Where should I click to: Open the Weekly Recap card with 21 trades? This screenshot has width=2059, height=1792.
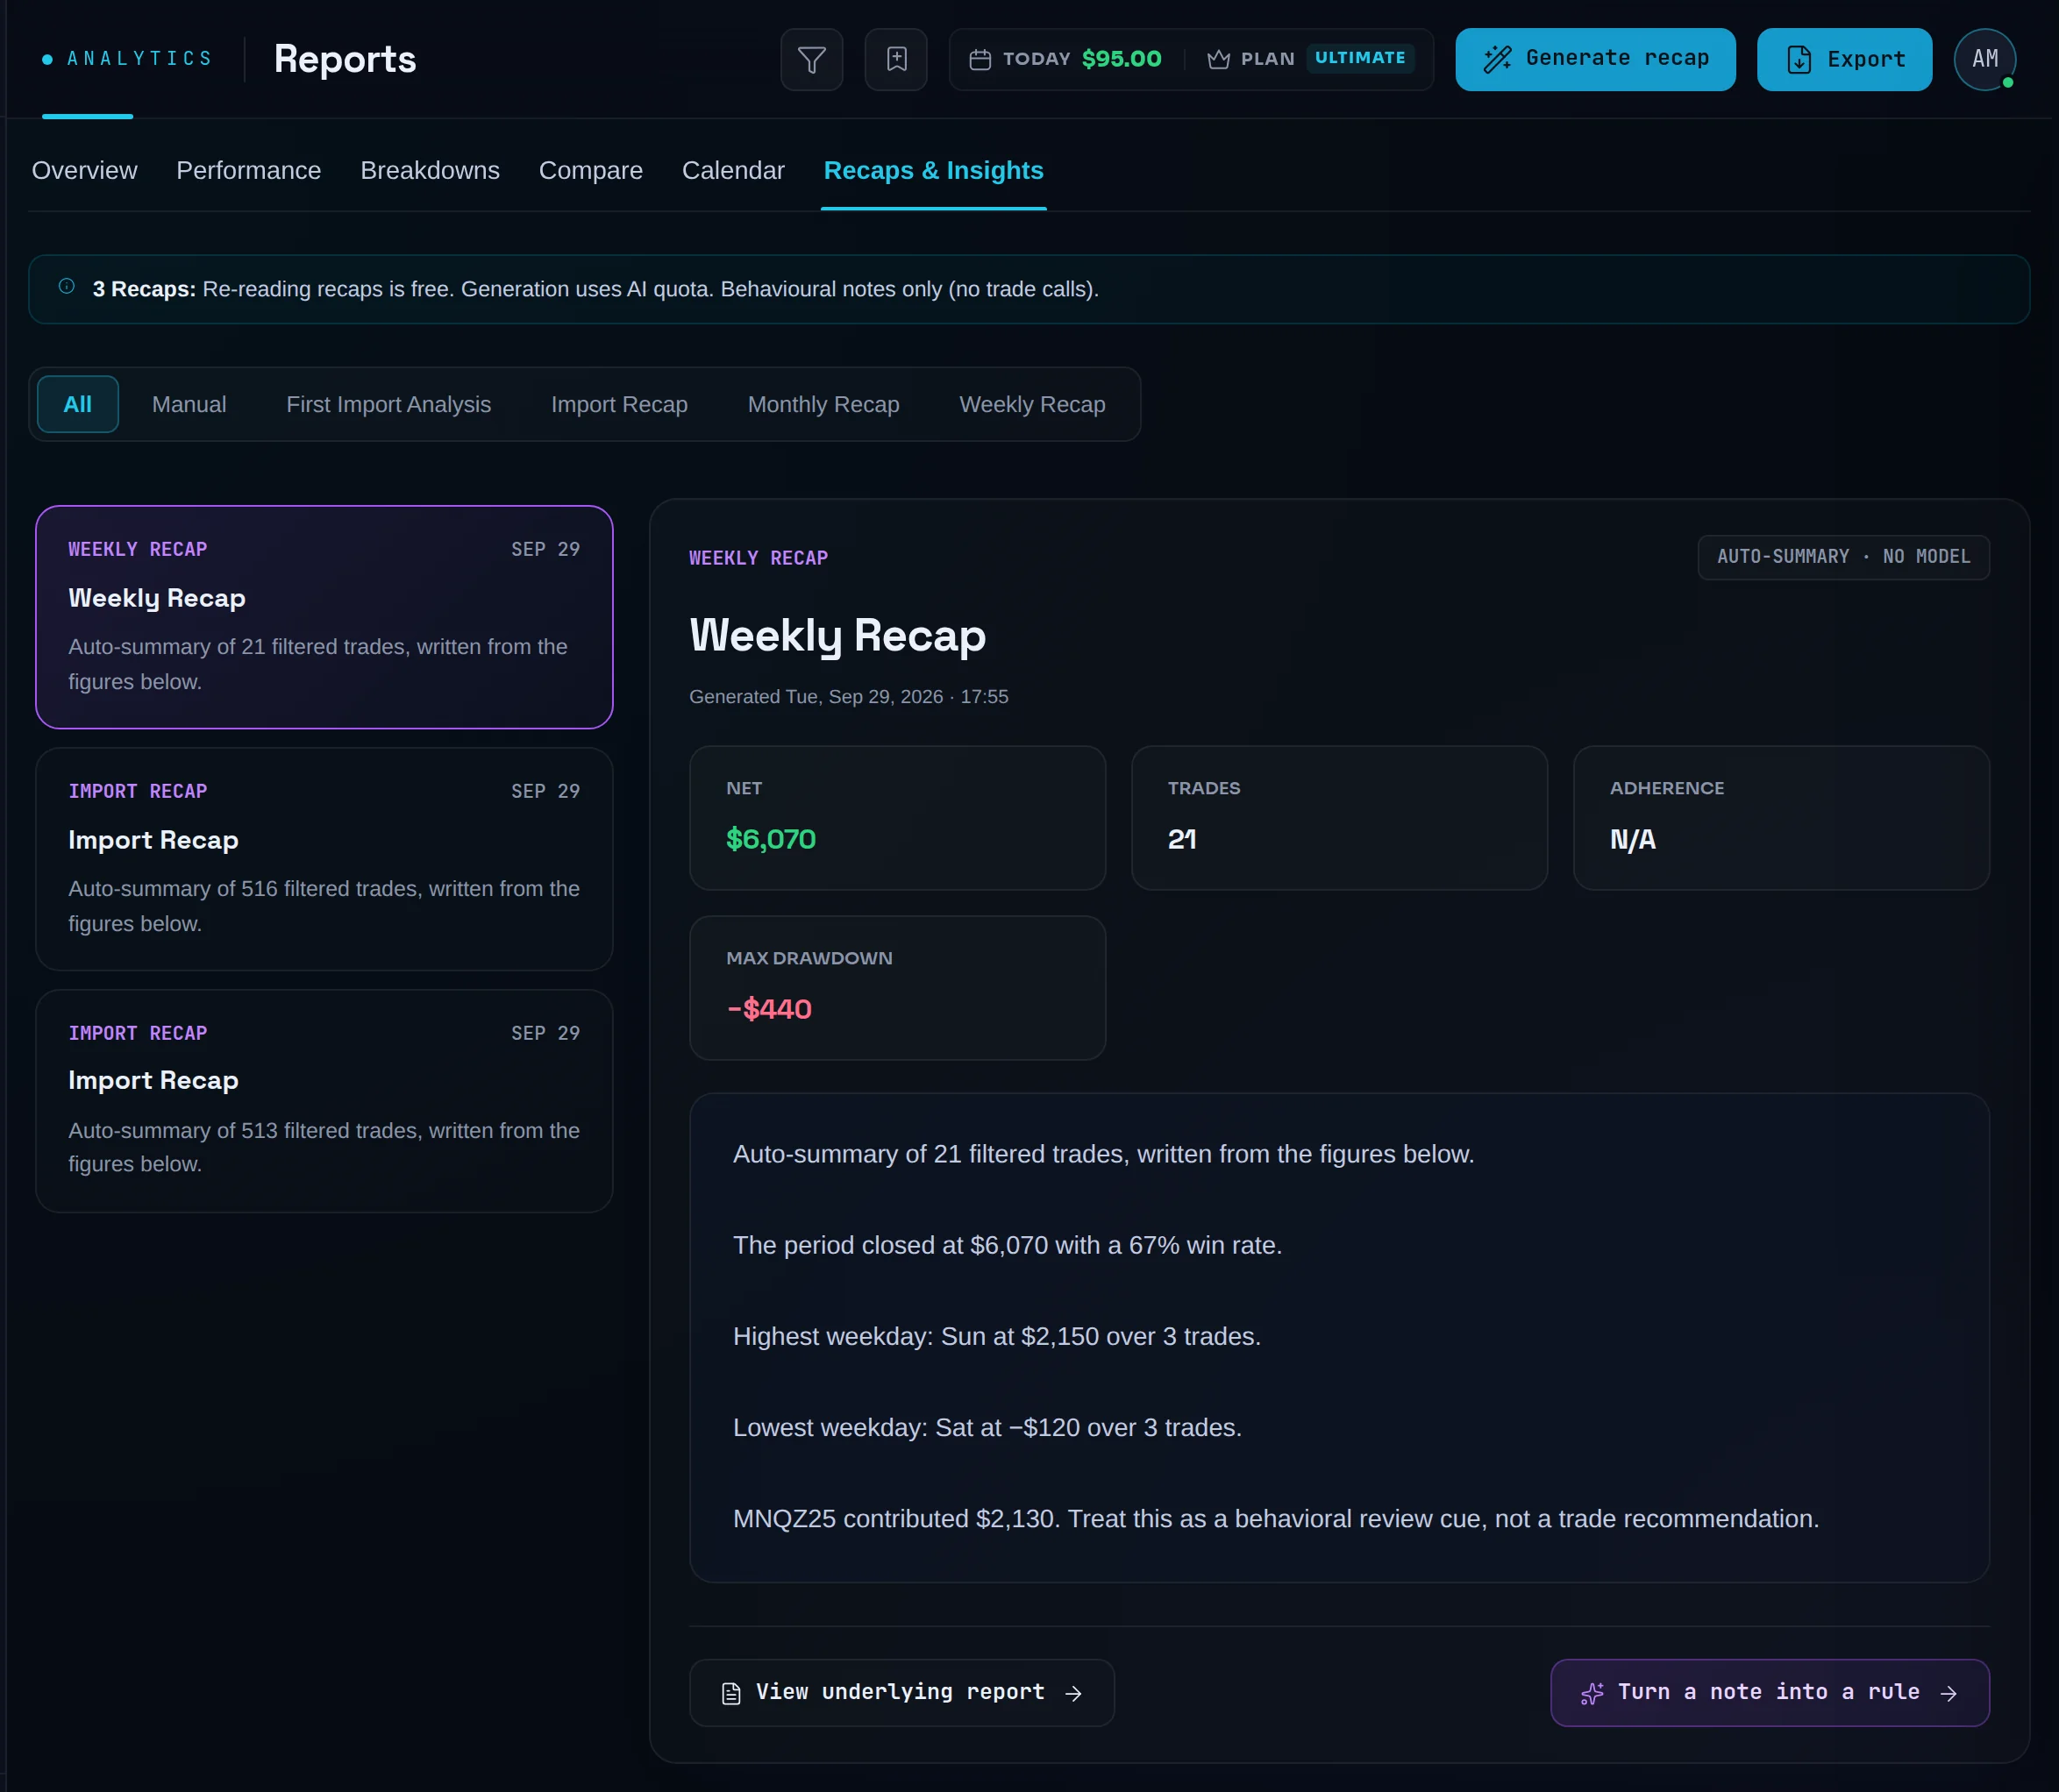(x=324, y=617)
